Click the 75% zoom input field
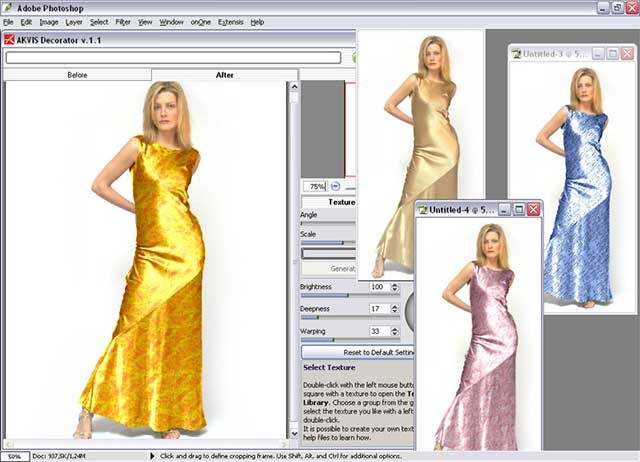Viewport: 640px width, 462px height. [316, 186]
